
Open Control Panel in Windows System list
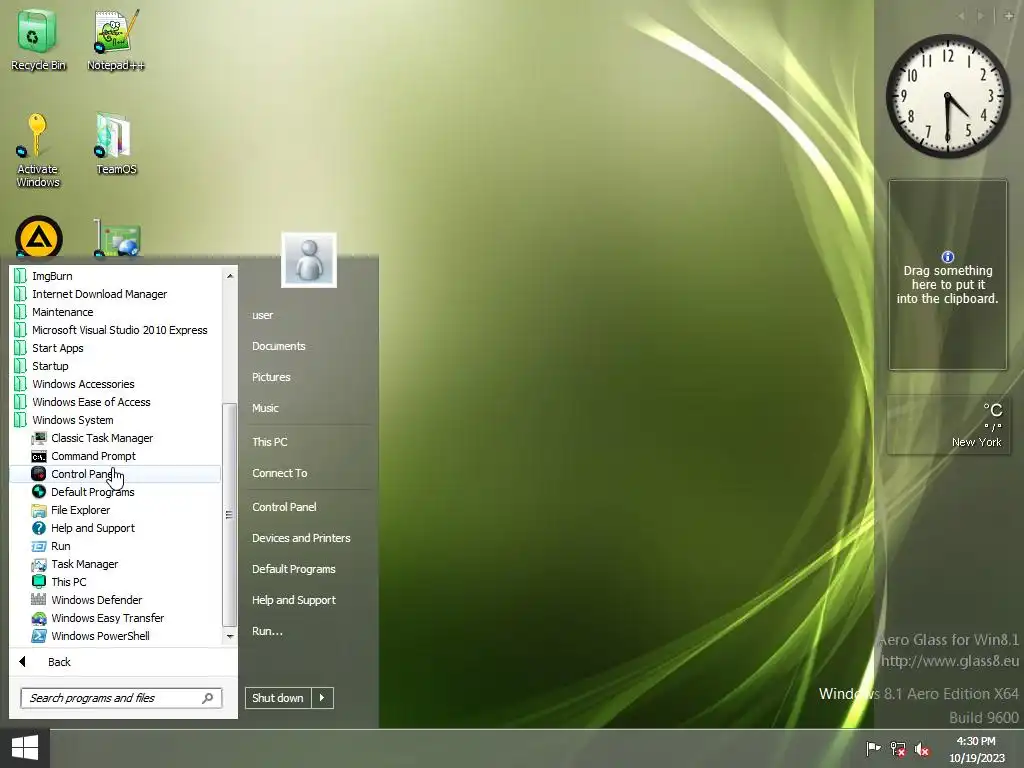click(115, 474)
